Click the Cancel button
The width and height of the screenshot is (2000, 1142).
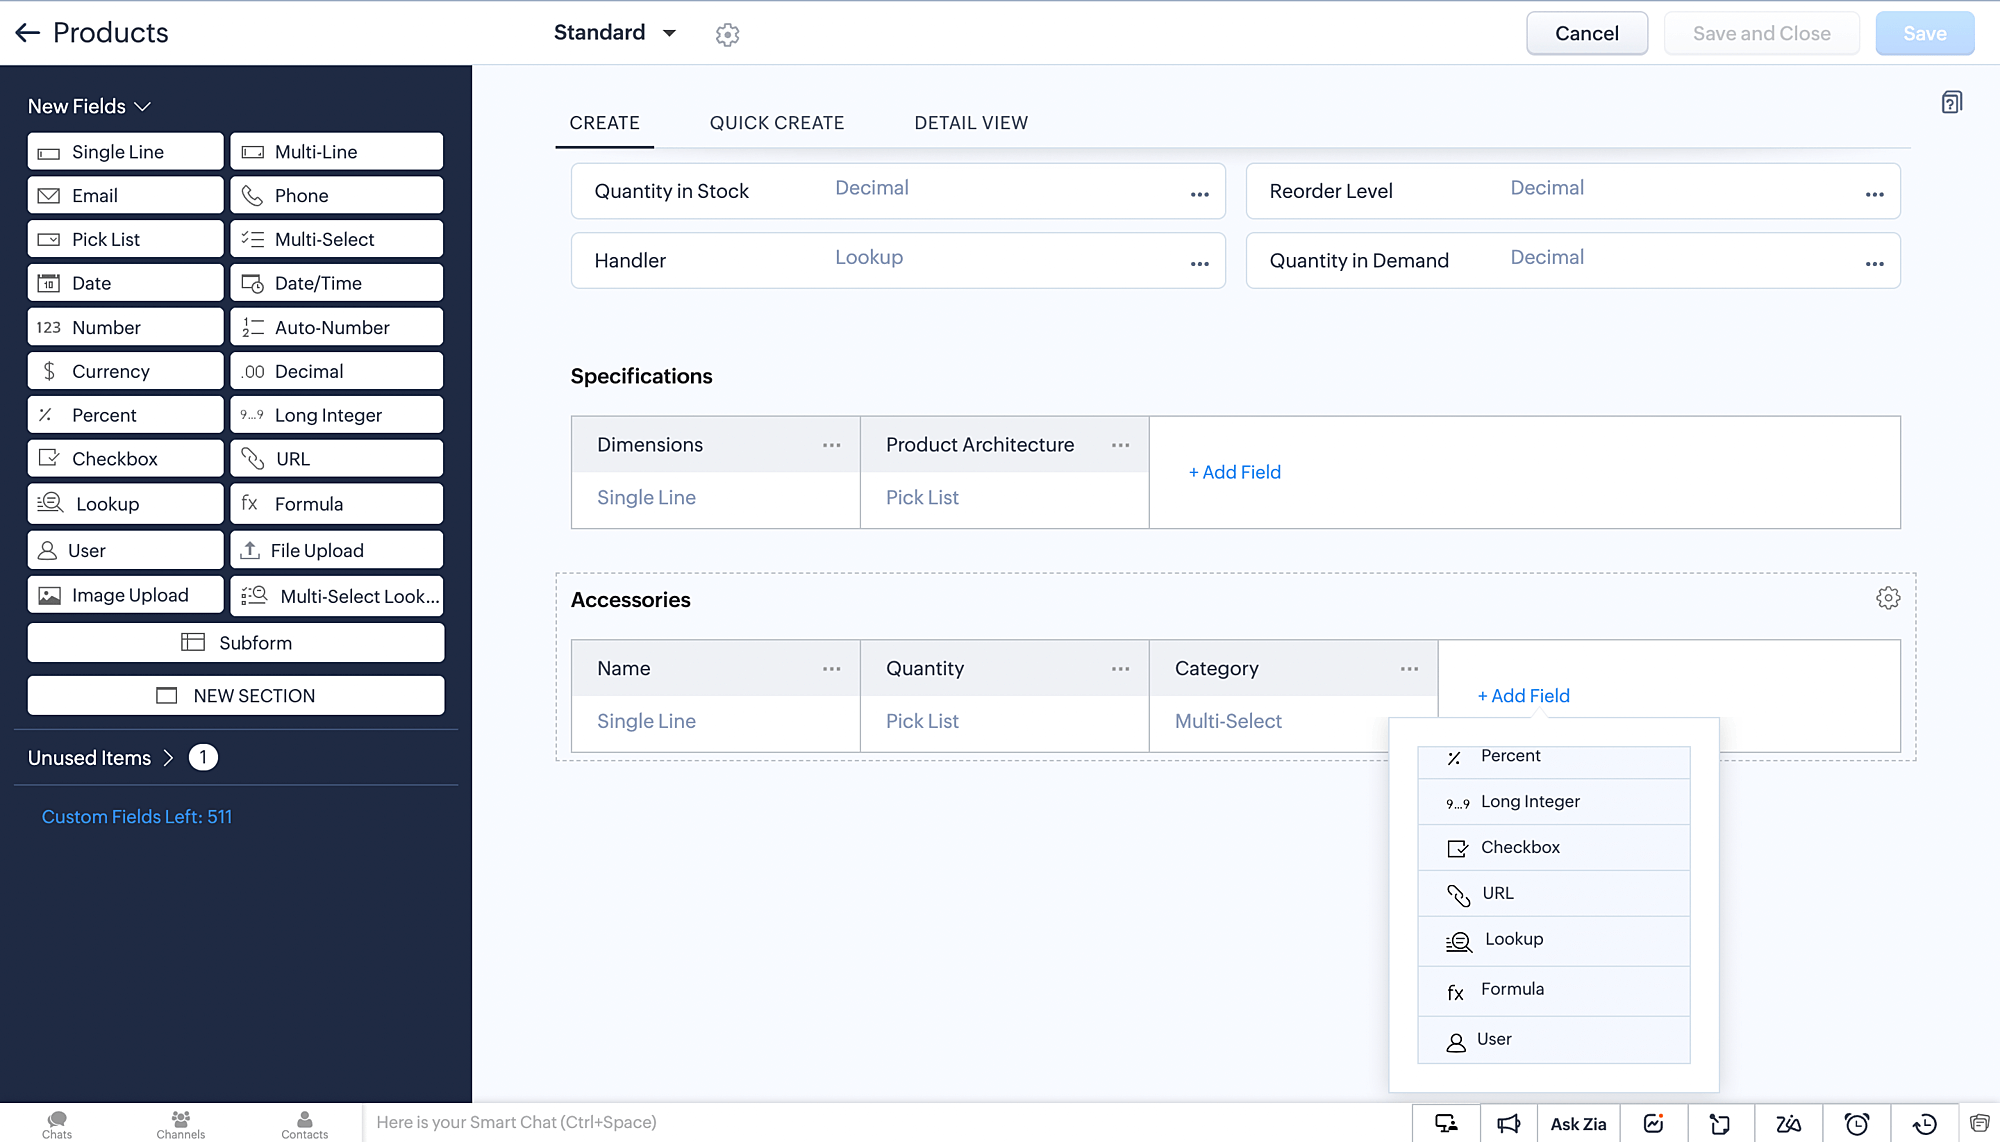pyautogui.click(x=1586, y=33)
